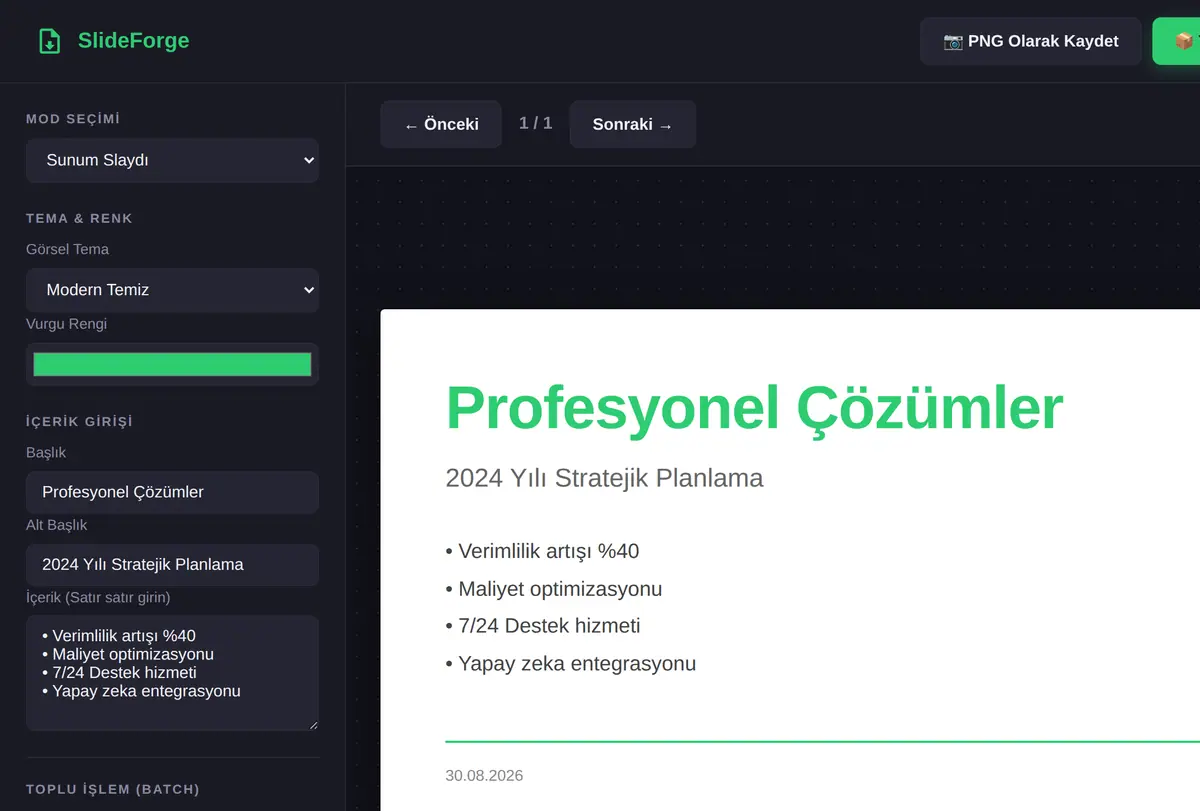The width and height of the screenshot is (1200, 811).
Task: Click the Görsel Tema label
Action: coord(67,249)
